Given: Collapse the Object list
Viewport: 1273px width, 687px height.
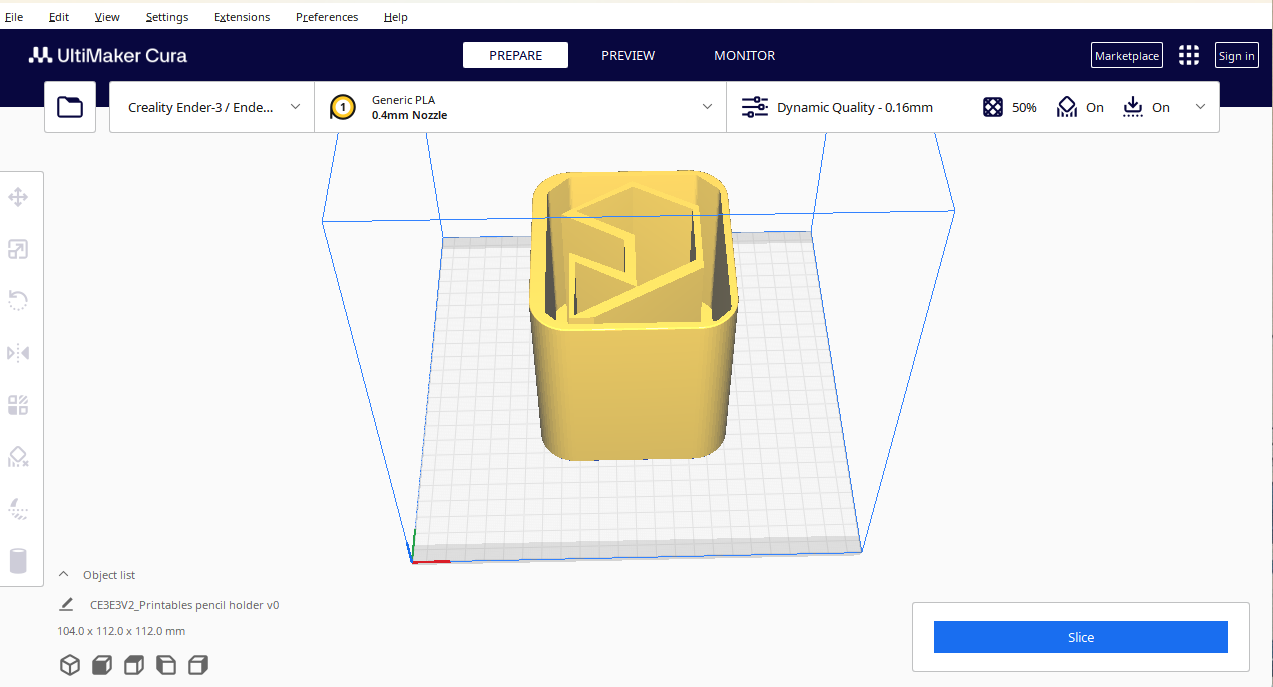Looking at the screenshot, I should coord(64,575).
